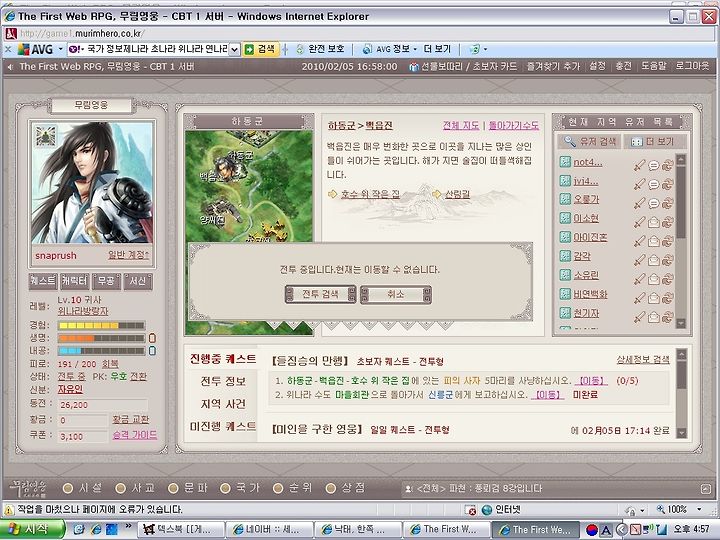Switch to the 전투 정보 tab
The image size is (720, 540).
(223, 381)
